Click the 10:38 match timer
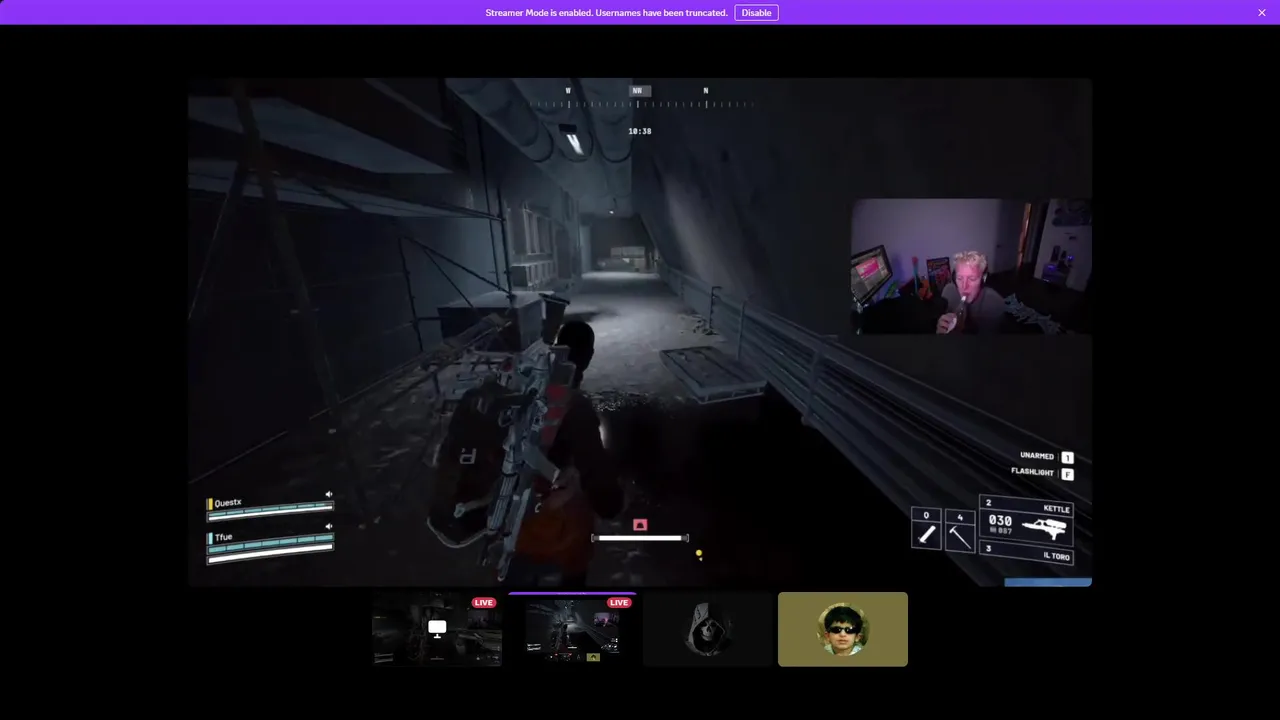The height and width of the screenshot is (720, 1280). click(640, 131)
